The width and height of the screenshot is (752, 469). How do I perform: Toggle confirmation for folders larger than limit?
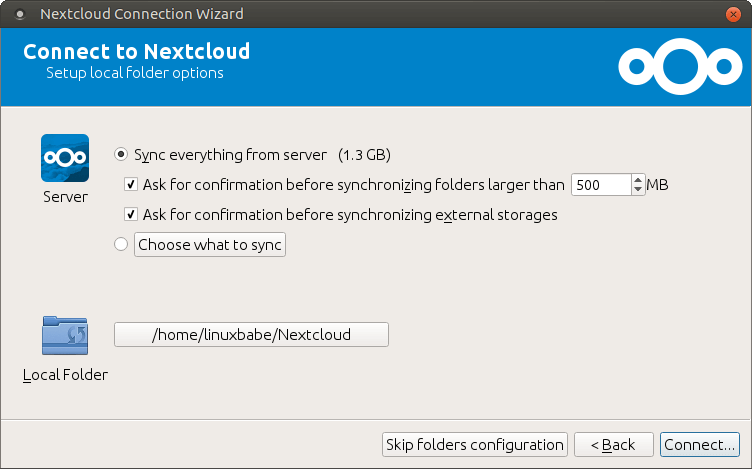tap(131, 184)
